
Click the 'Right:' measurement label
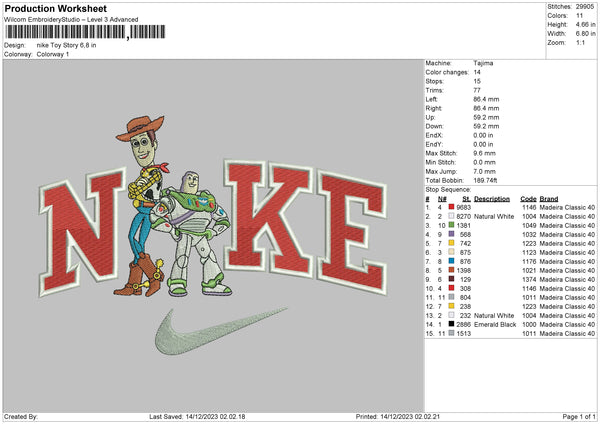point(434,108)
